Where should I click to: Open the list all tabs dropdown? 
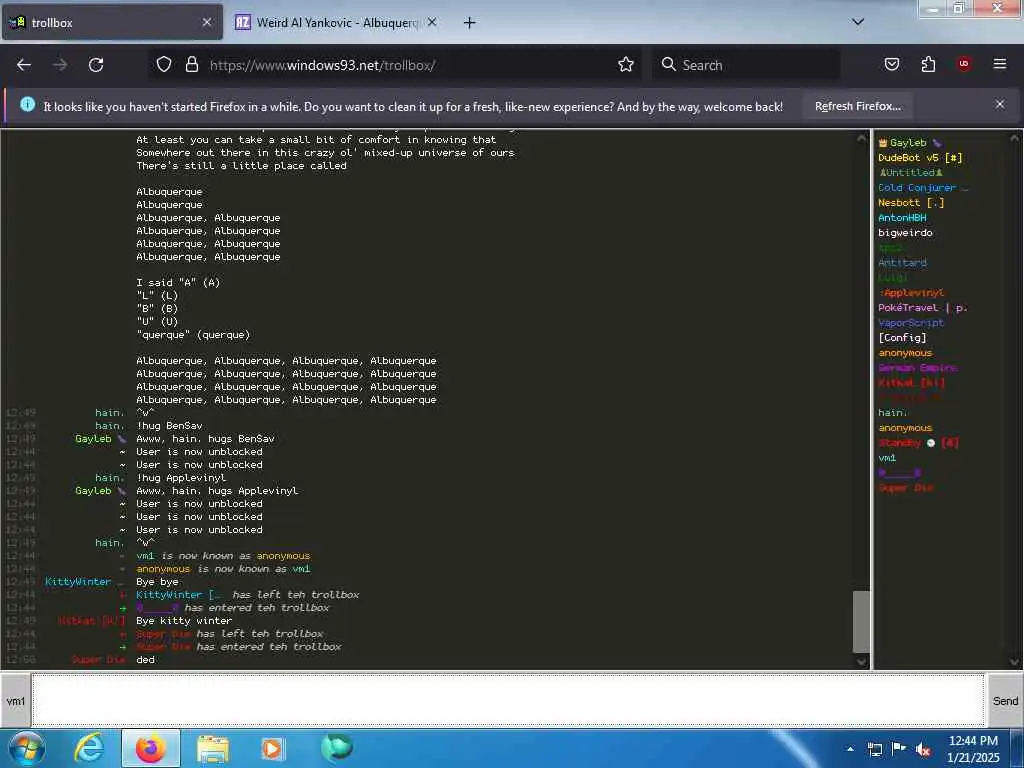[x=857, y=22]
